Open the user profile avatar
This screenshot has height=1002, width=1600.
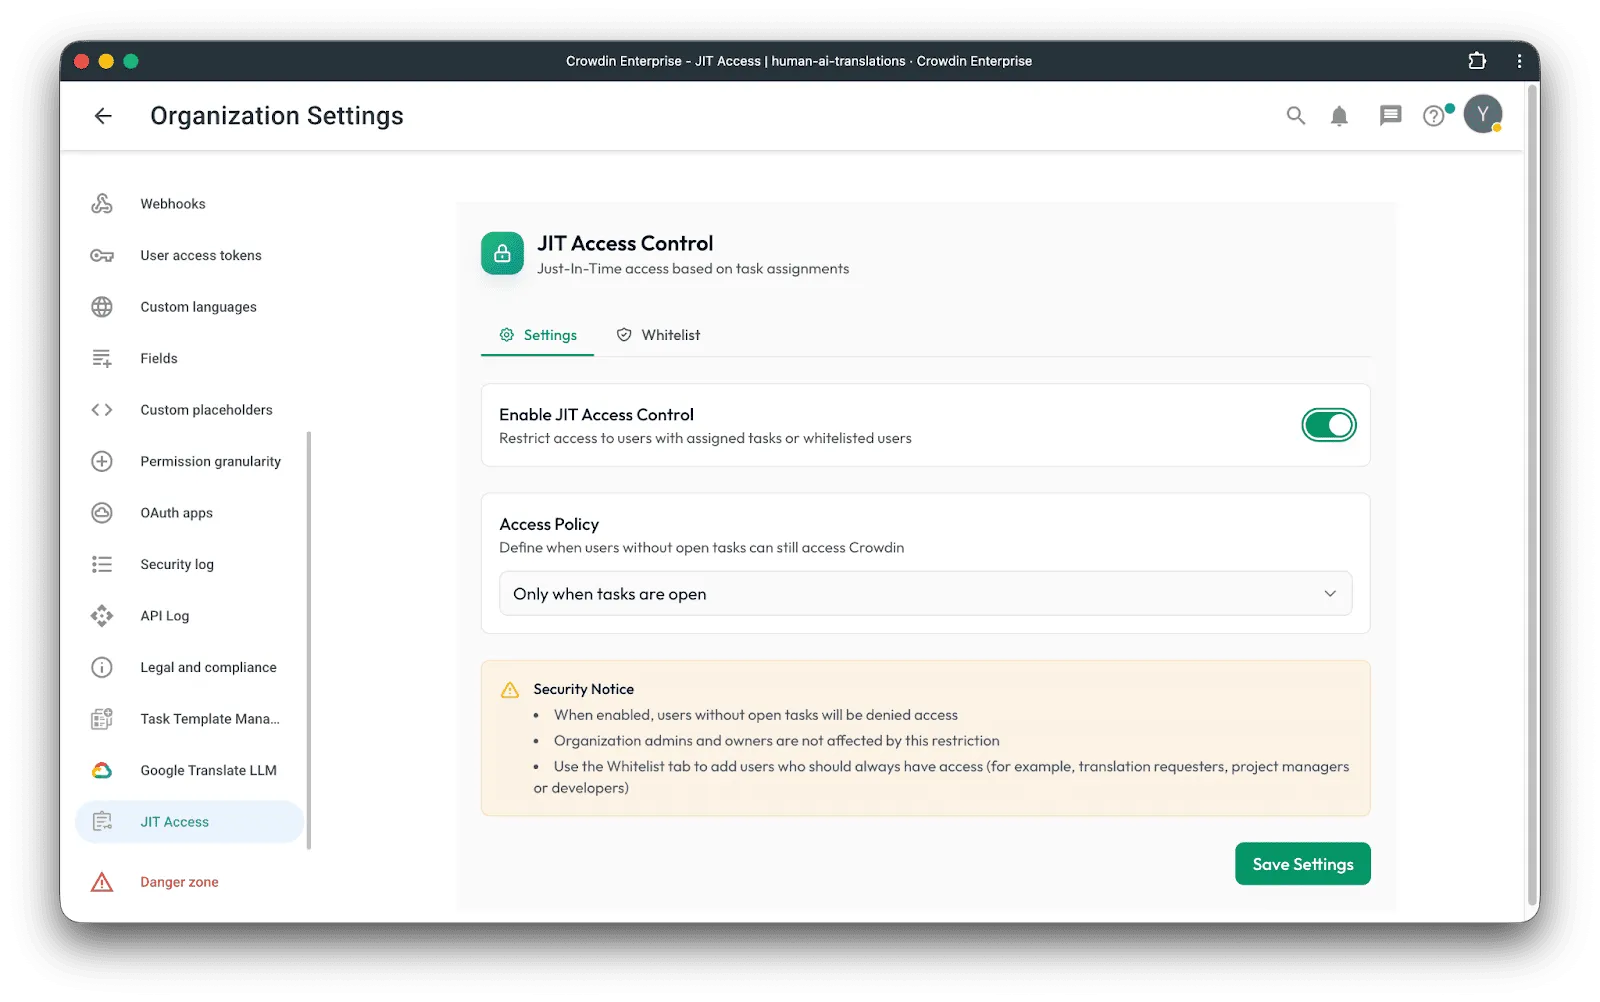point(1482,115)
